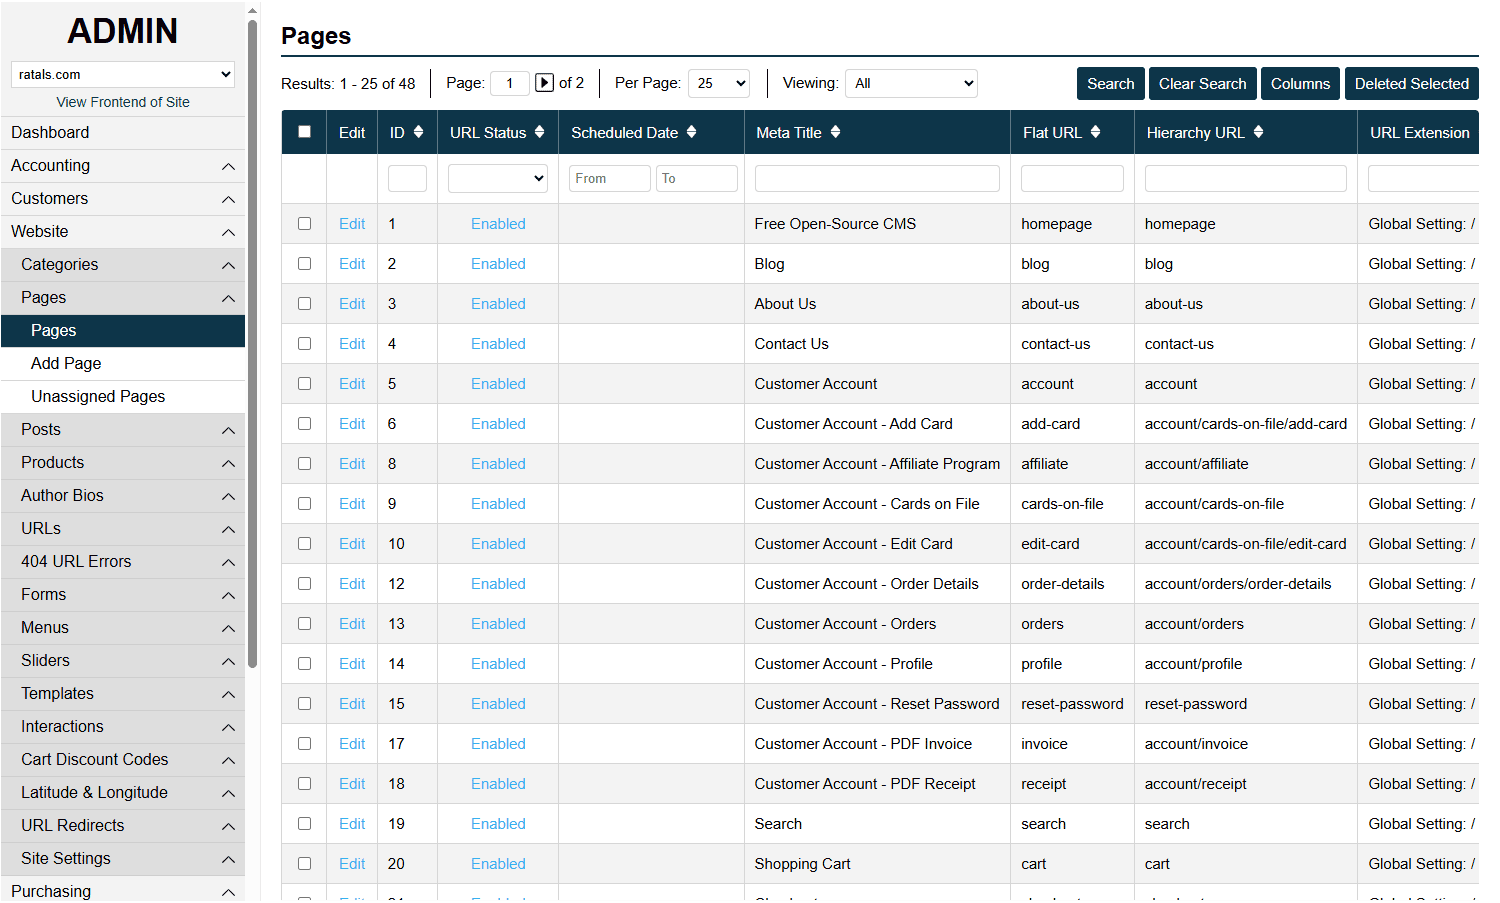The width and height of the screenshot is (1500, 903).
Task: Open Add Page in sidebar
Action: (x=123, y=363)
